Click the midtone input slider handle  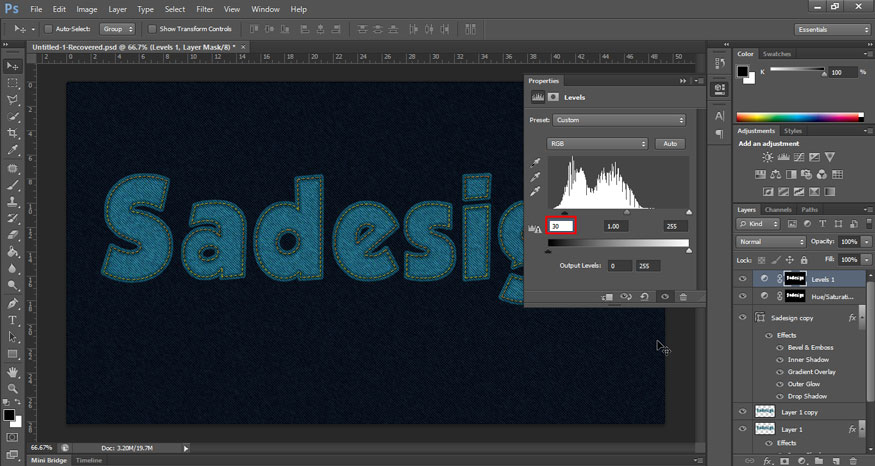point(627,212)
